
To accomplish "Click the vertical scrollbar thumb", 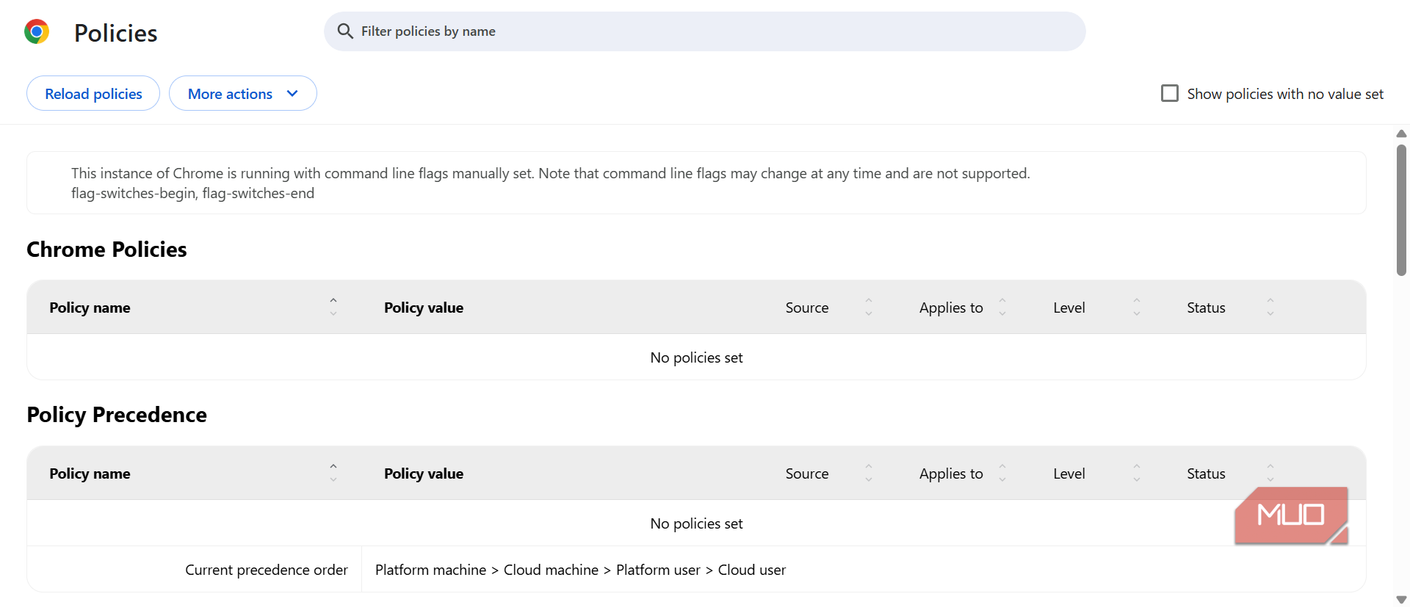I will click(1401, 208).
